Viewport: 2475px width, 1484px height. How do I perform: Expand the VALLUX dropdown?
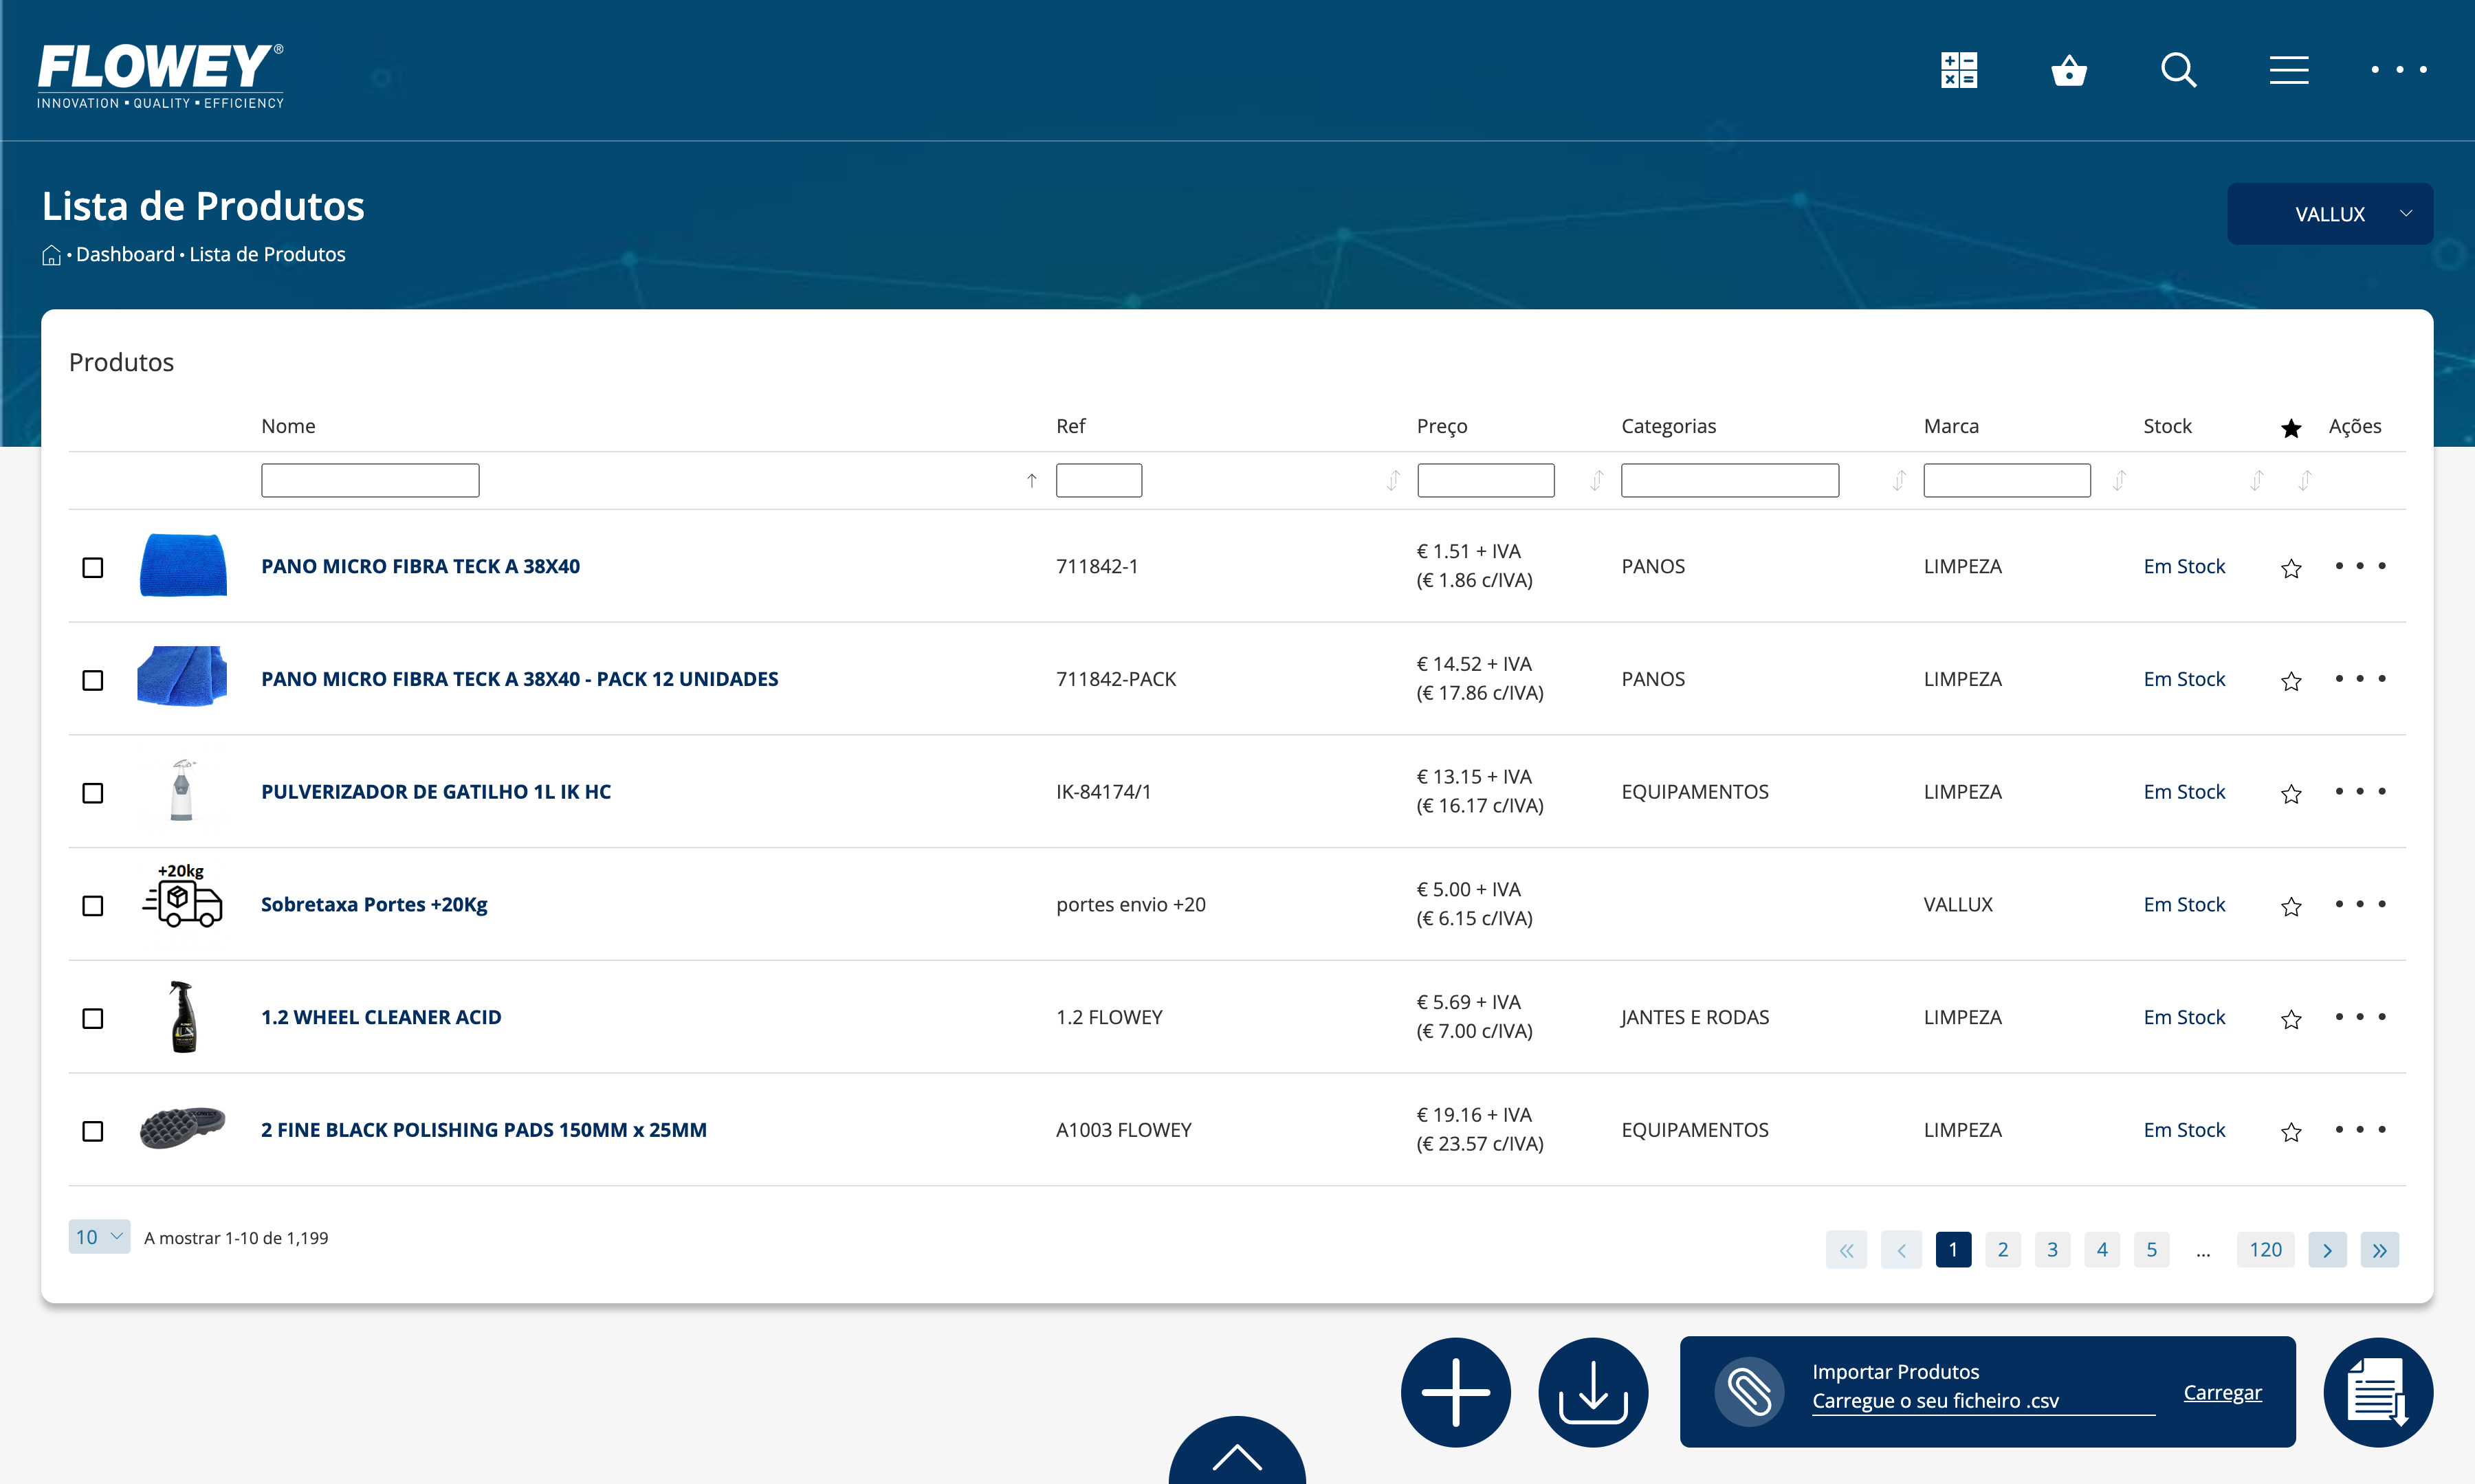pos(2329,214)
